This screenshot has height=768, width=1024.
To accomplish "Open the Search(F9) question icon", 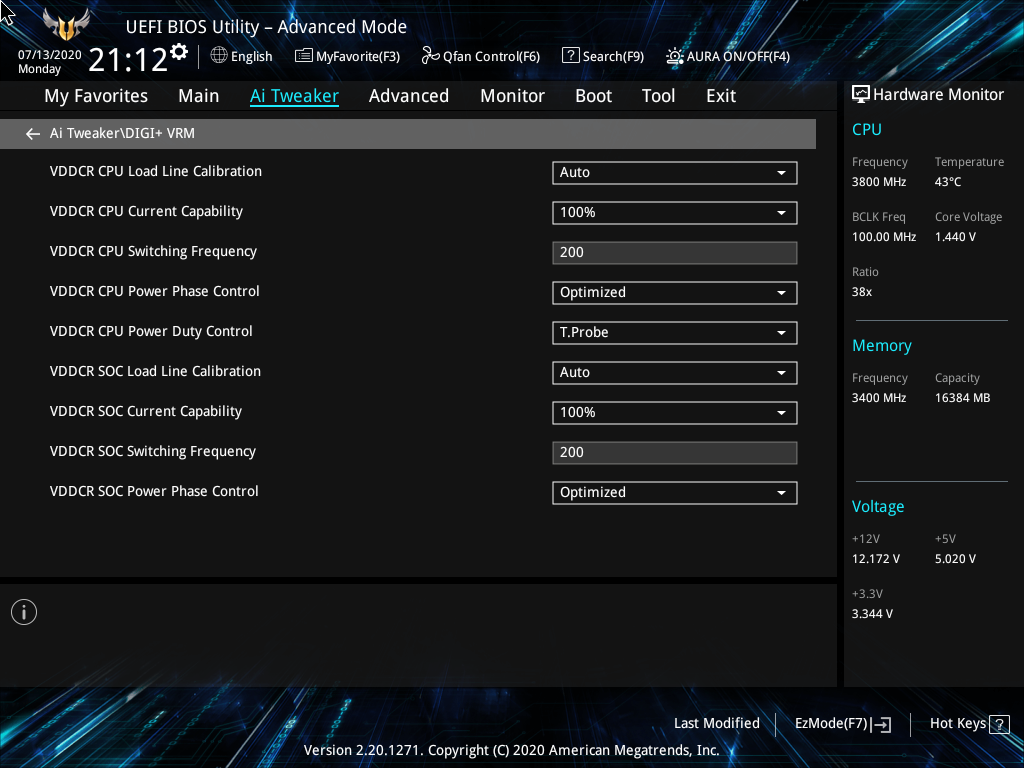I will tap(570, 56).
